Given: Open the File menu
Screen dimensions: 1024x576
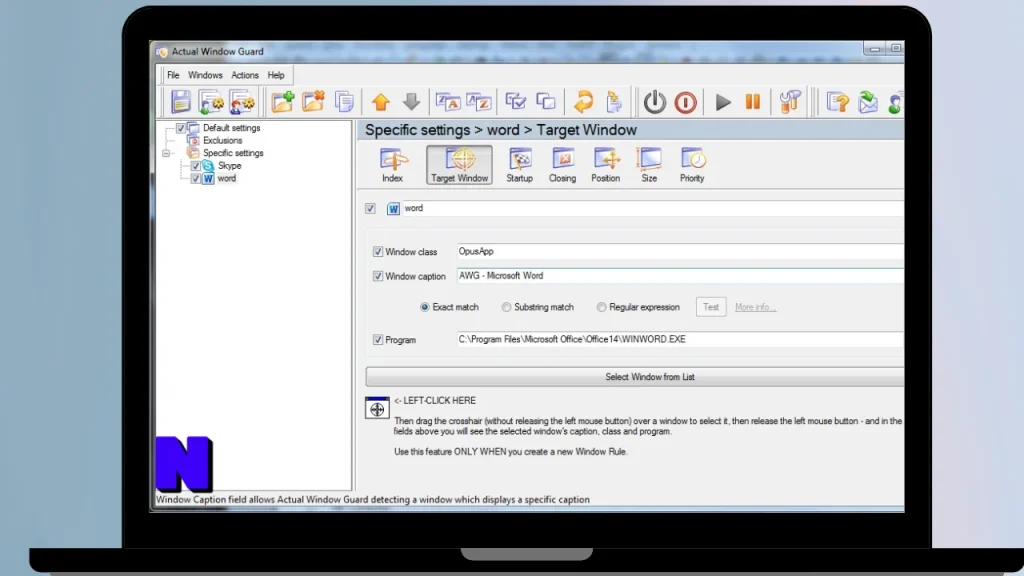Looking at the screenshot, I should [173, 75].
